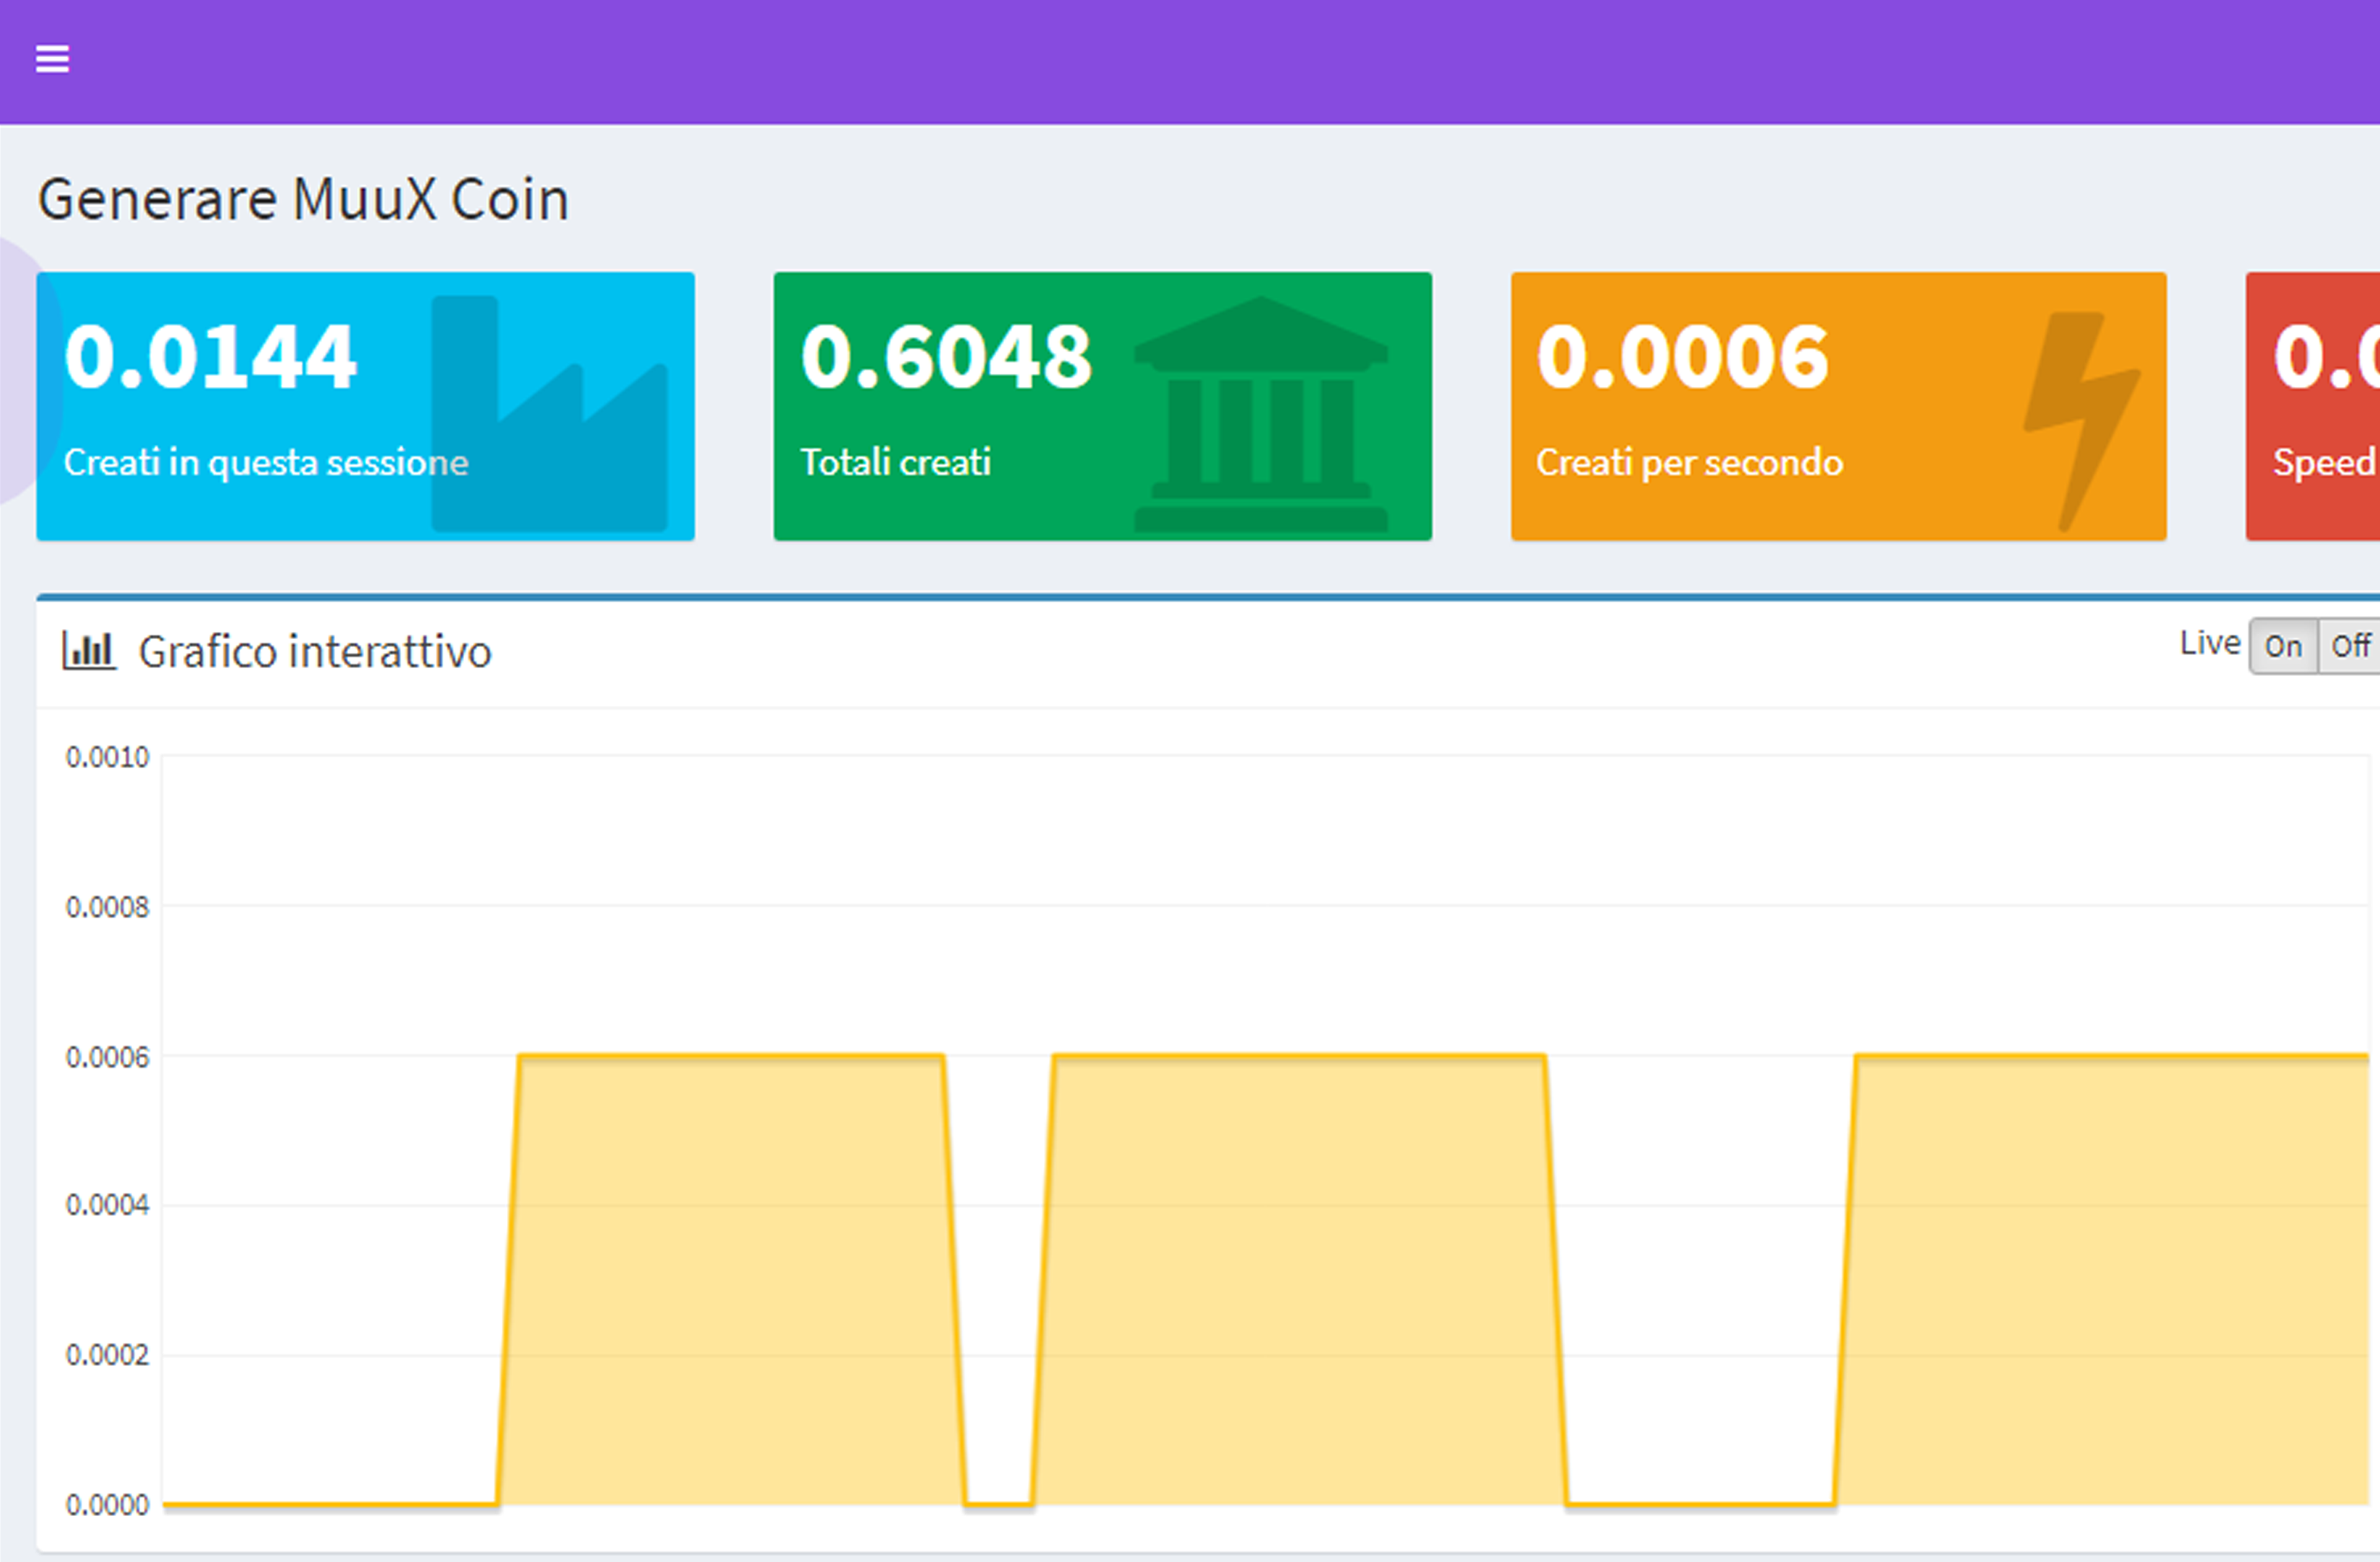2380x1562 pixels.
Task: Click the 'Creati in questa sessione' label
Action: [266, 462]
